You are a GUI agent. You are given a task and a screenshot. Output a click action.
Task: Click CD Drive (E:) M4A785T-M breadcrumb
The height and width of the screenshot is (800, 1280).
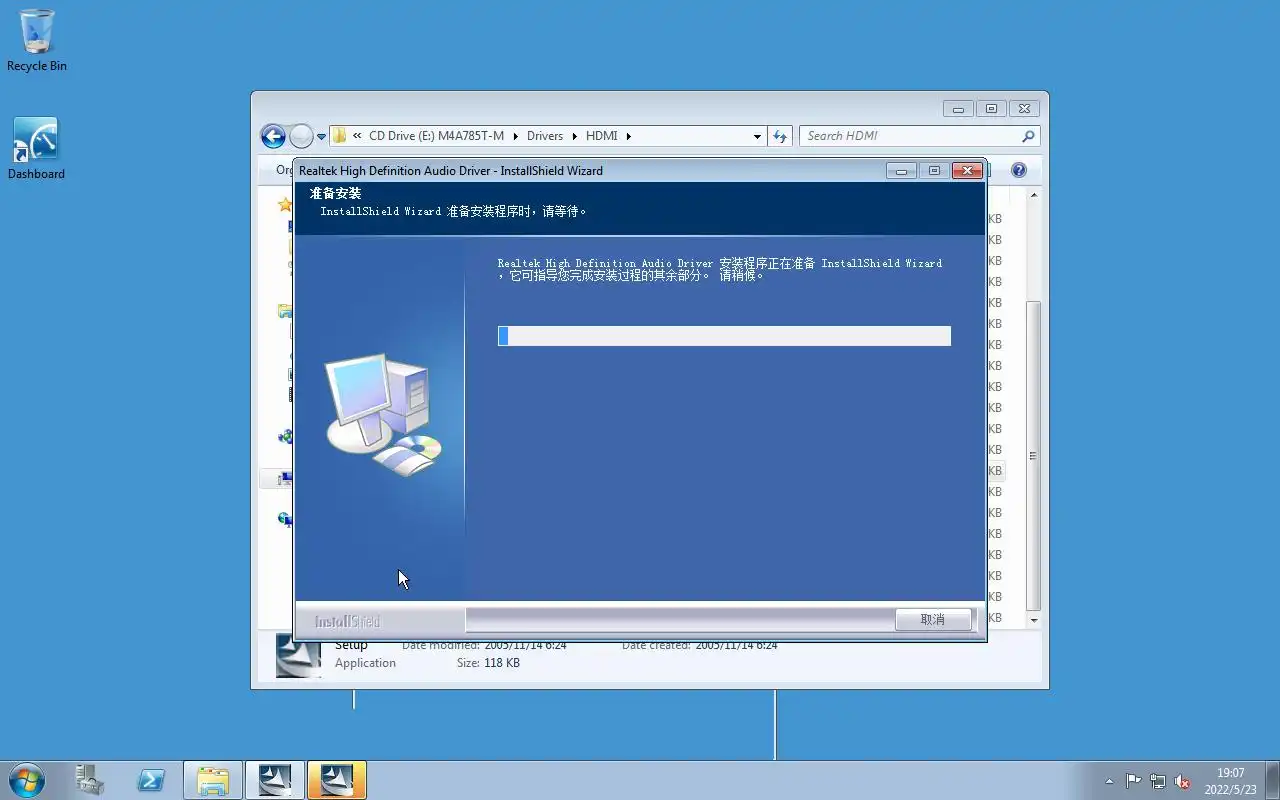tap(436, 136)
